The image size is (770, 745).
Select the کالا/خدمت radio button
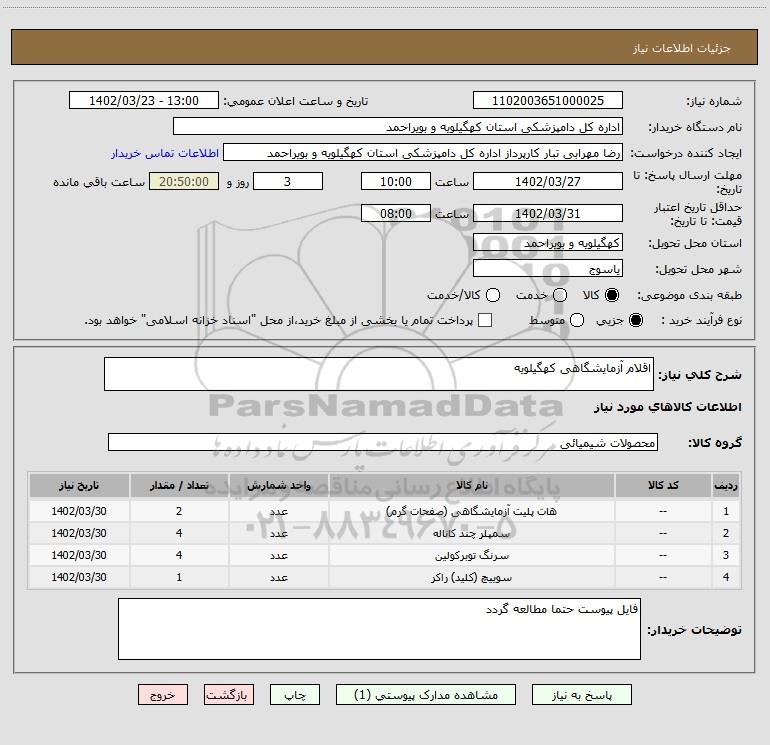coord(493,295)
